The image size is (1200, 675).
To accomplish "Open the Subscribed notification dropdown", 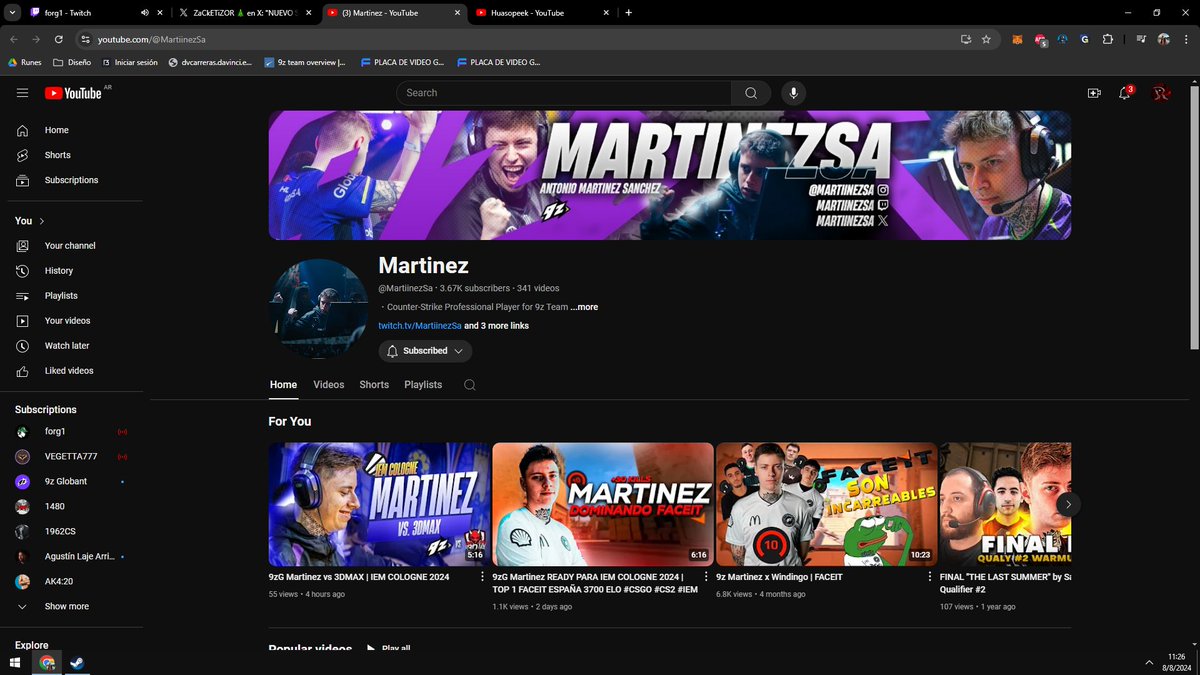I will point(425,351).
